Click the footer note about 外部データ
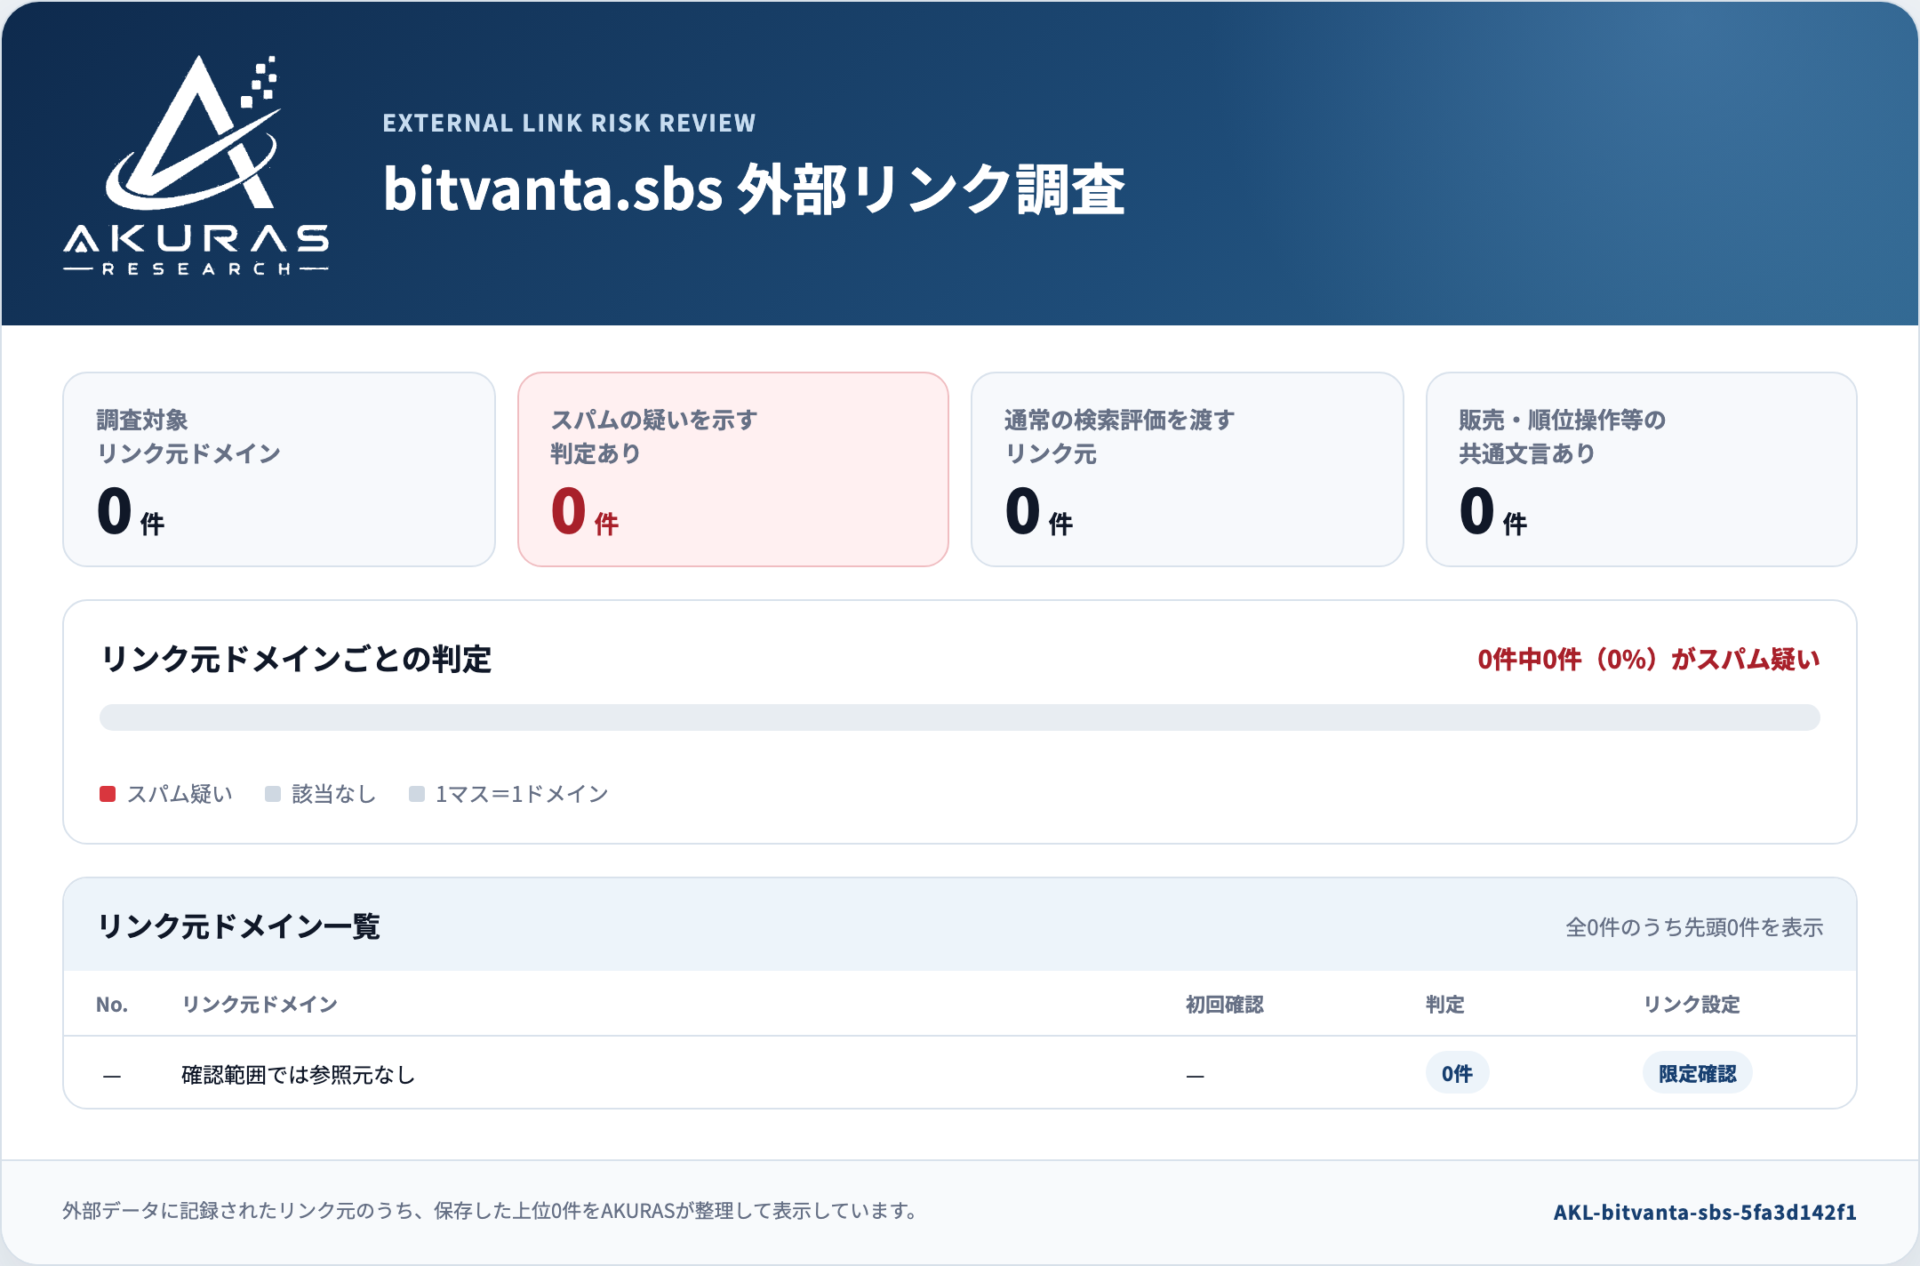Image resolution: width=1920 pixels, height=1266 pixels. pyautogui.click(x=490, y=1211)
